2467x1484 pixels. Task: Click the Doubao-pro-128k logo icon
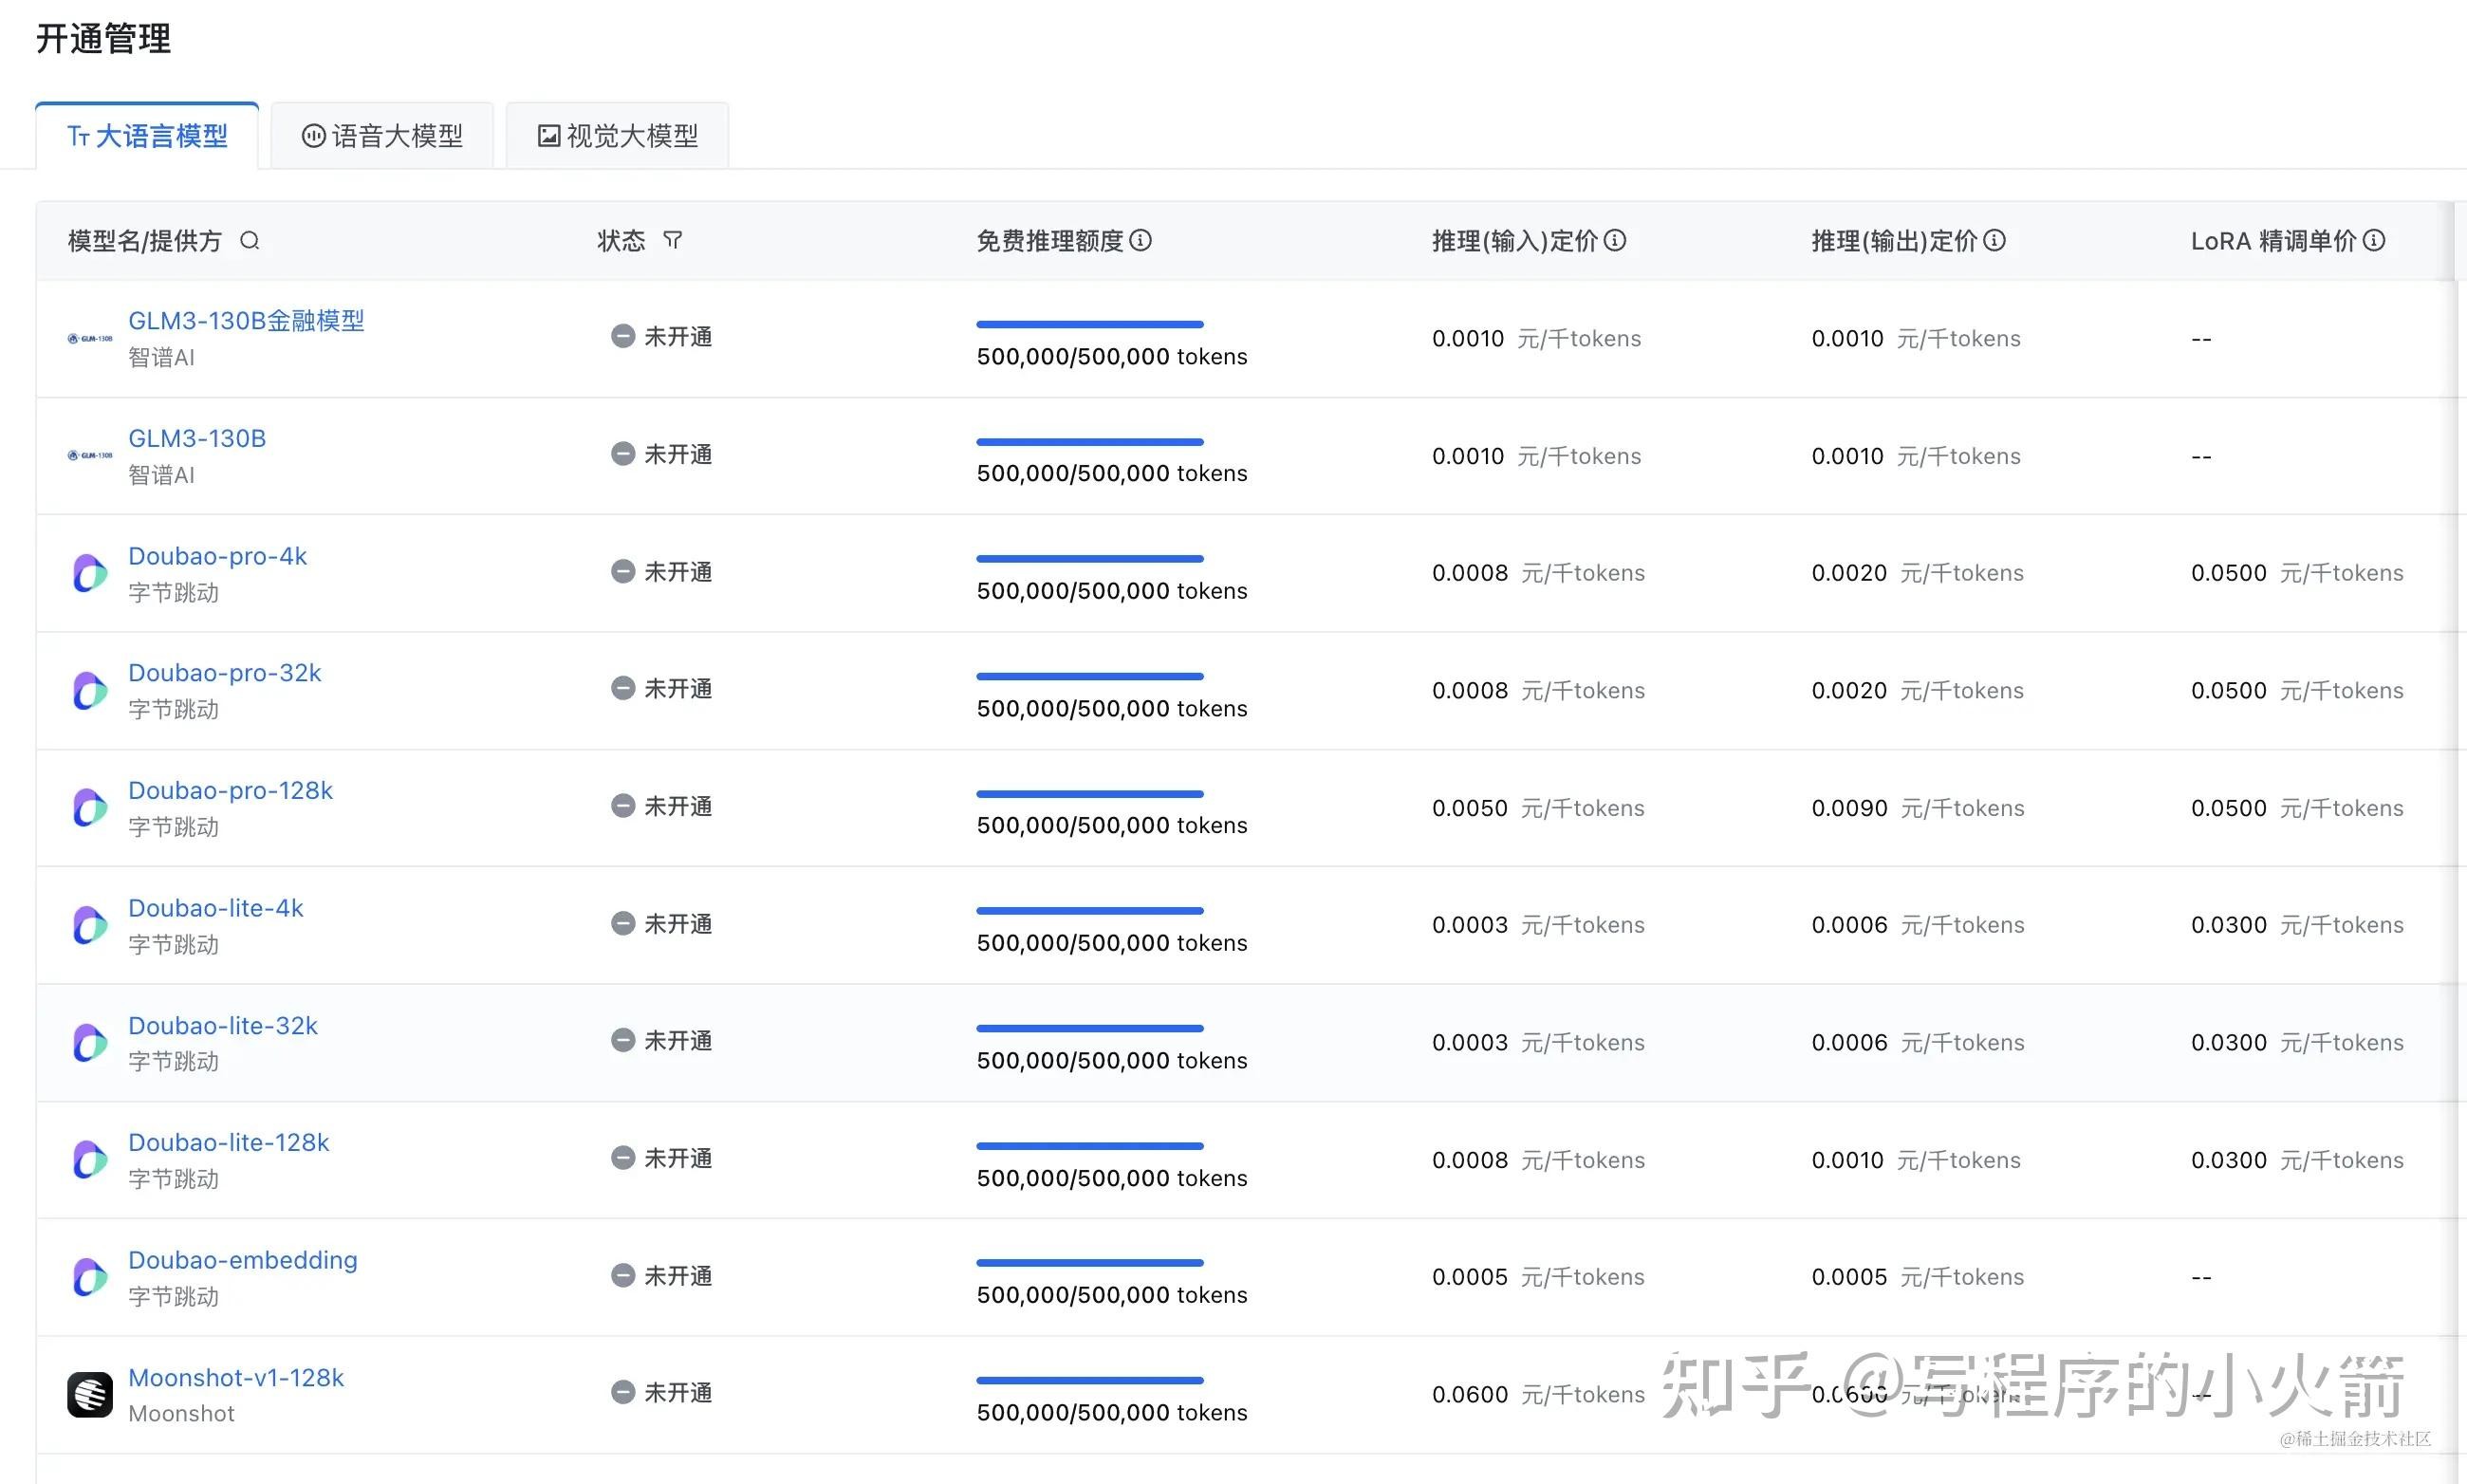pyautogui.click(x=90, y=808)
